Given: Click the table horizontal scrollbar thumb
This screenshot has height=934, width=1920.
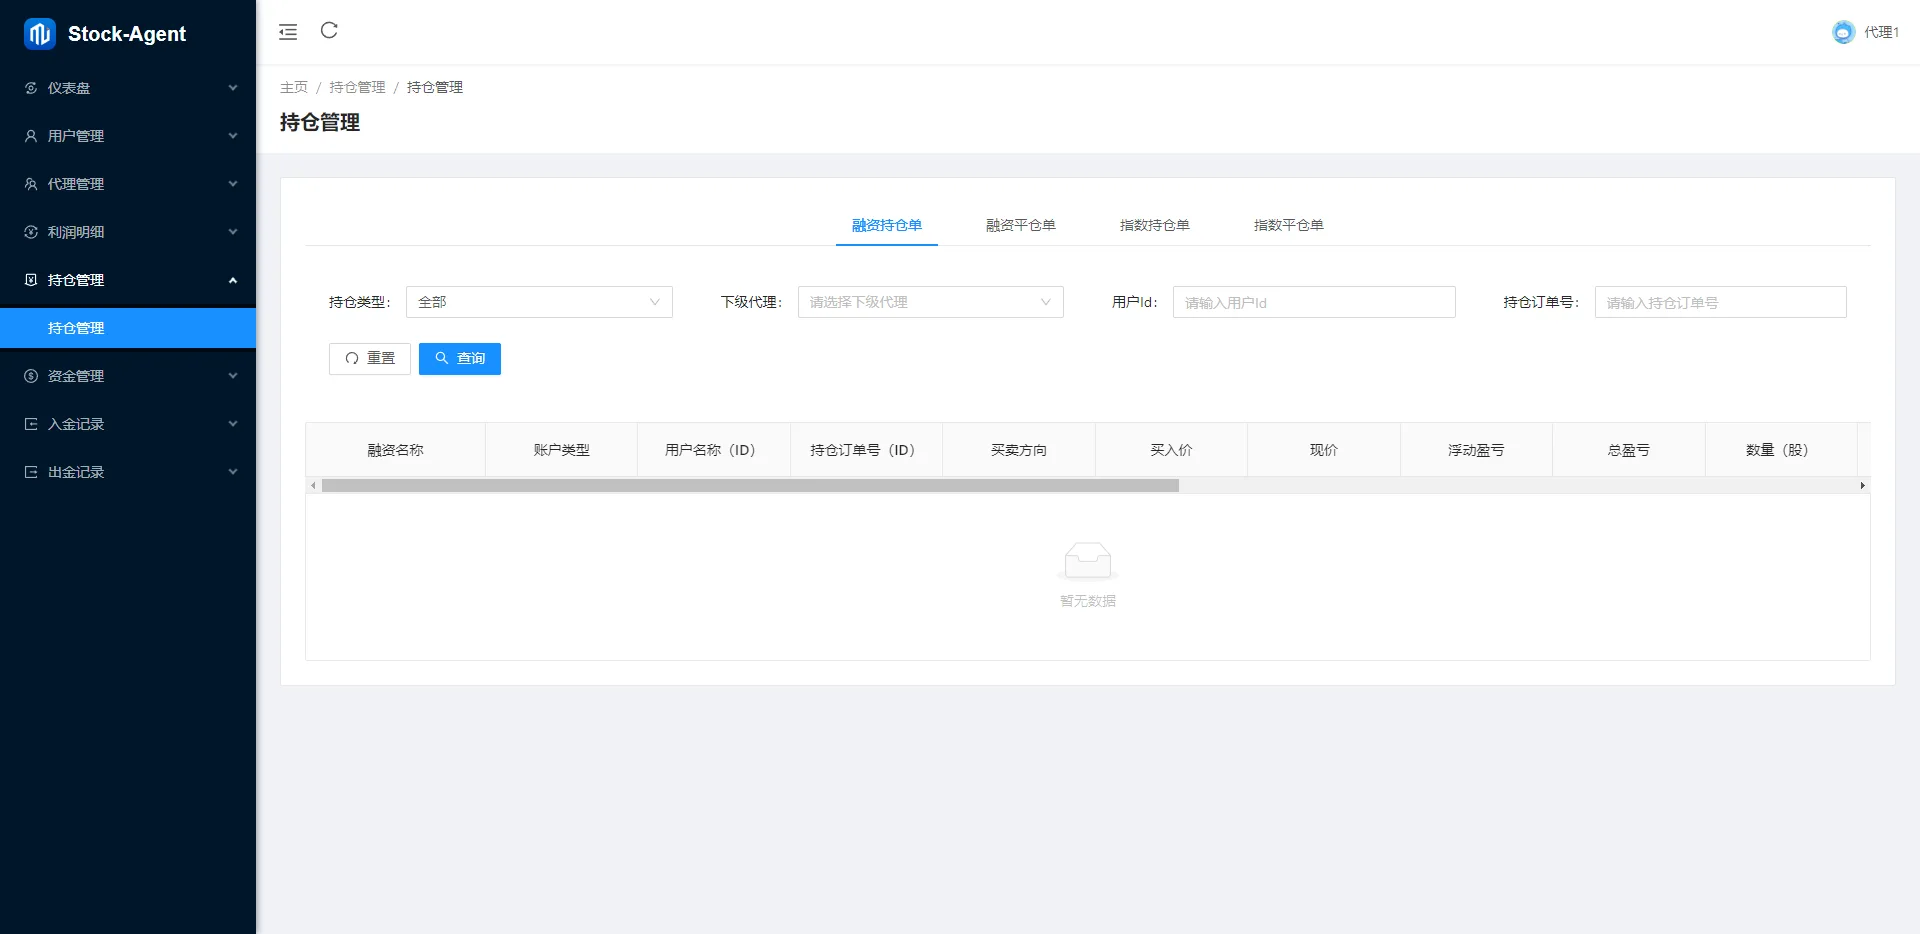Looking at the screenshot, I should point(750,486).
